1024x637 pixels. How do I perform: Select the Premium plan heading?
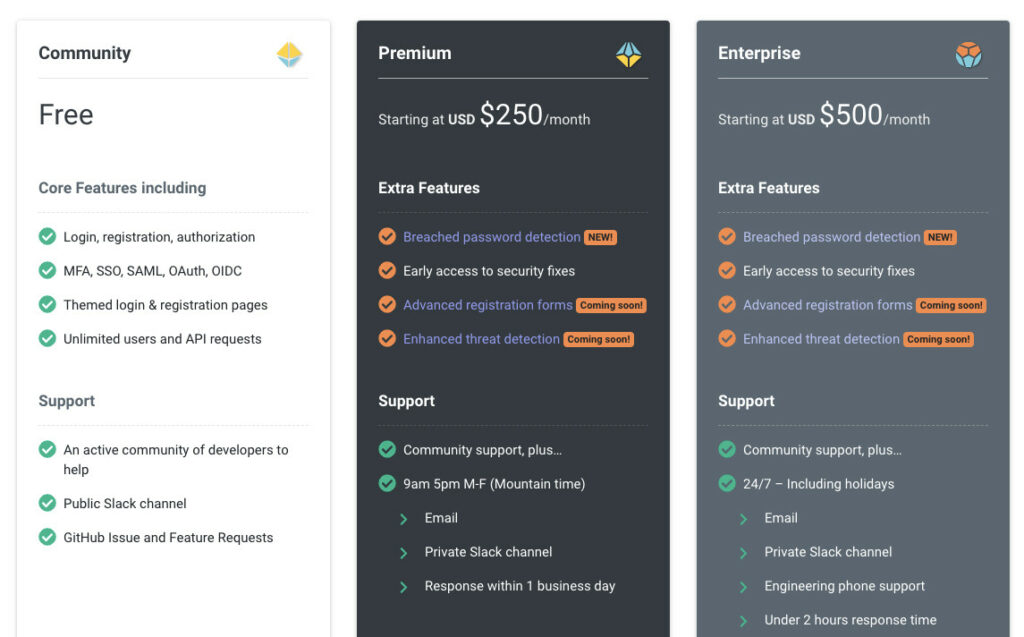click(415, 53)
